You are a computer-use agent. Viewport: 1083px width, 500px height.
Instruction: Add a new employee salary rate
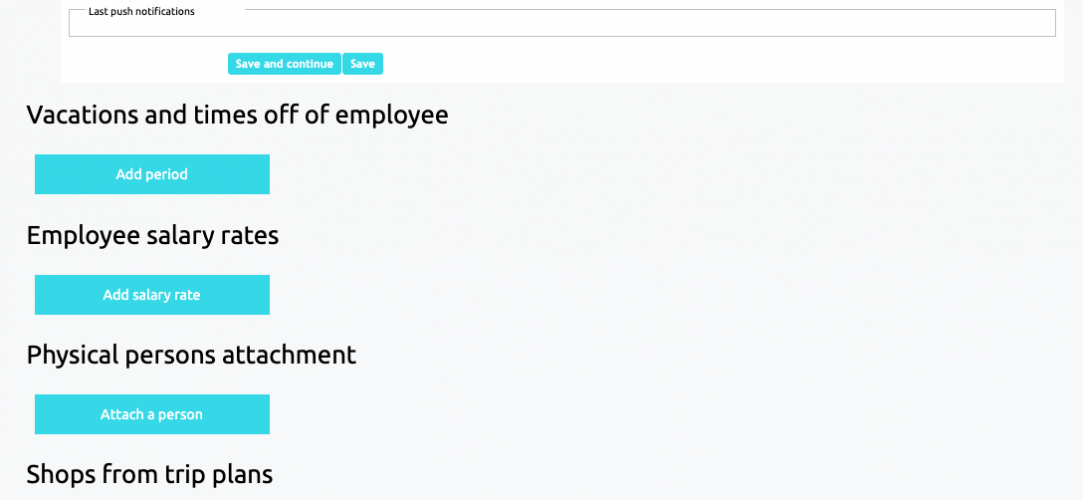pyautogui.click(x=152, y=295)
